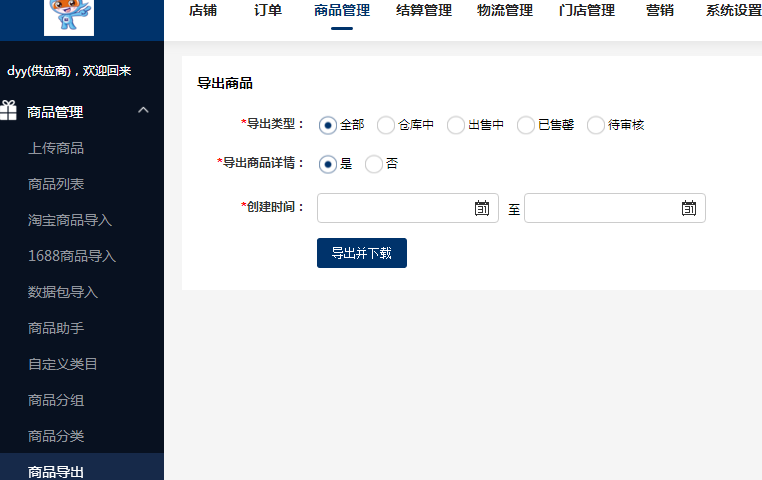Choose the 出售中 radio option
Image resolution: width=762 pixels, height=480 pixels.
tap(455, 125)
